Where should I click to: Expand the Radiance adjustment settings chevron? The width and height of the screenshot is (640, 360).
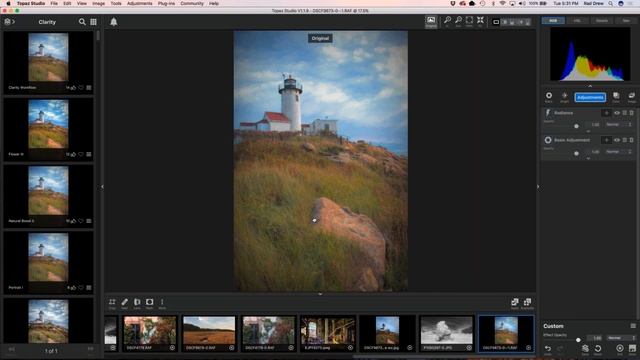point(588,131)
